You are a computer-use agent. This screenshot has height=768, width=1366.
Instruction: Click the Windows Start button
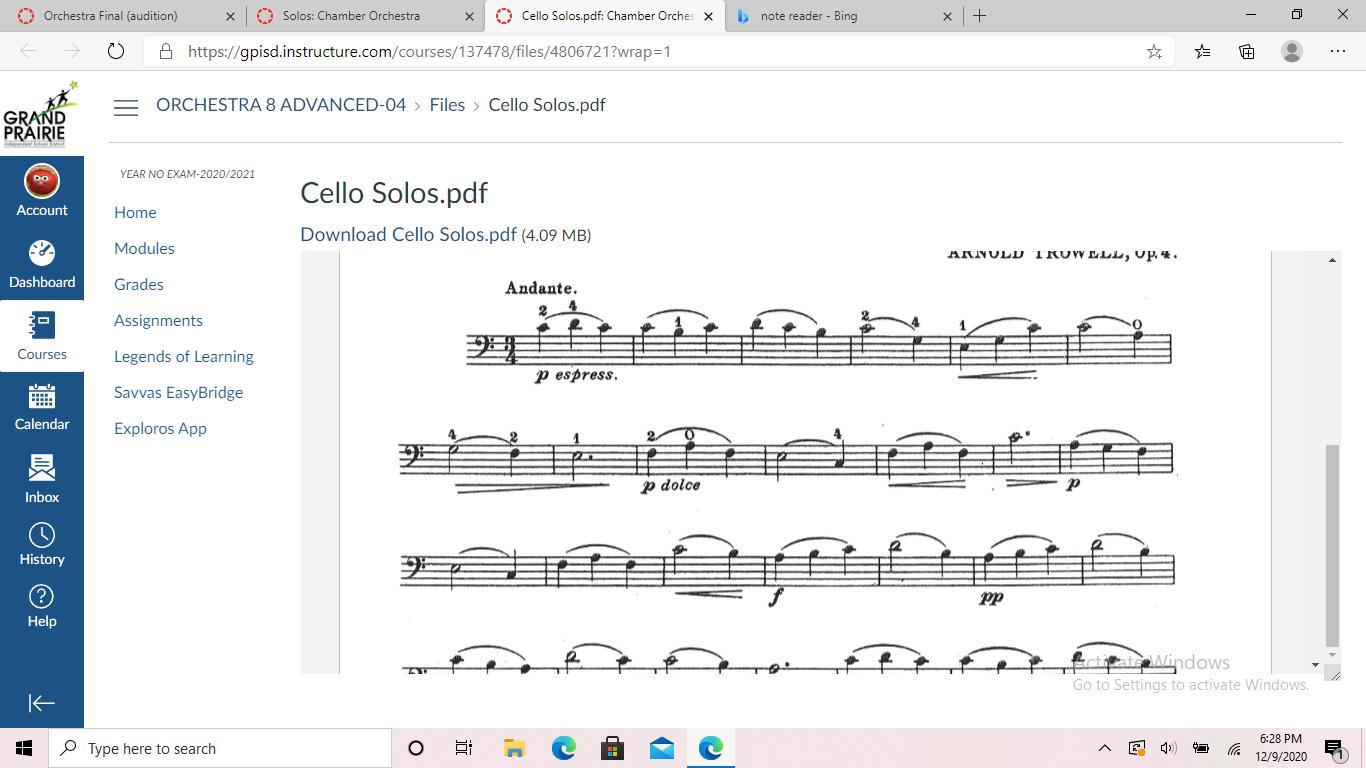pos(24,748)
